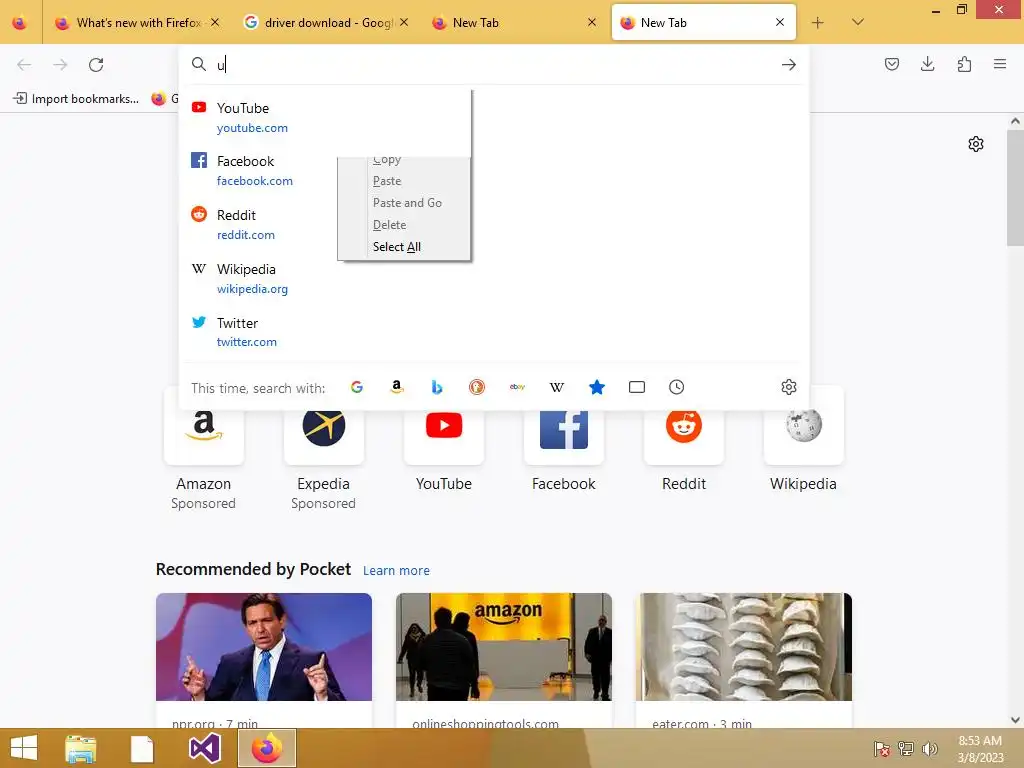Search this time with Bing icon
The width and height of the screenshot is (1024, 768).
437,387
